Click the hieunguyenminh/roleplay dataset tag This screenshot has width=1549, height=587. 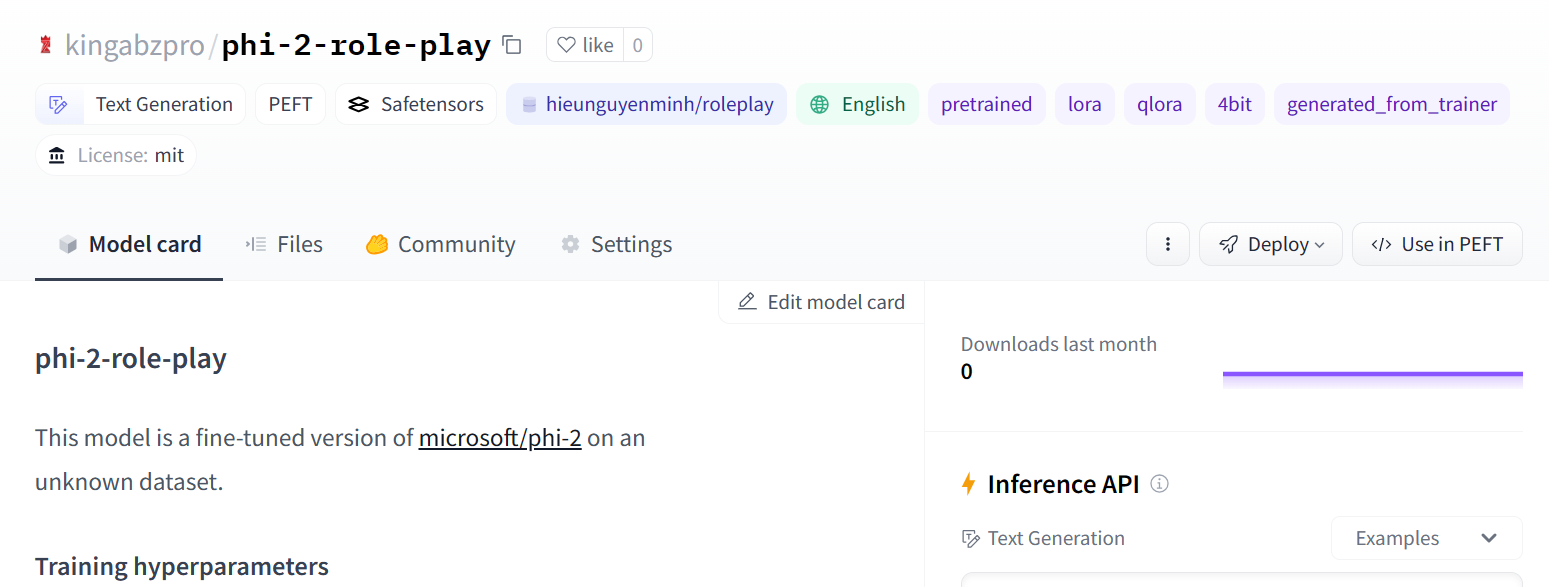[646, 104]
